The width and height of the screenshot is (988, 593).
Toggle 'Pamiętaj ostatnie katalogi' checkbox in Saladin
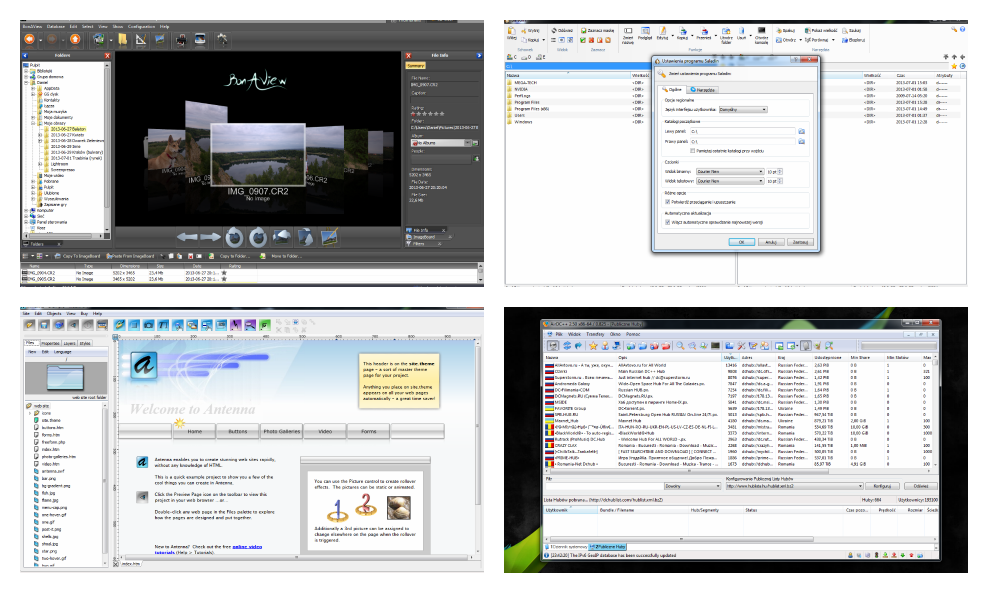693,151
